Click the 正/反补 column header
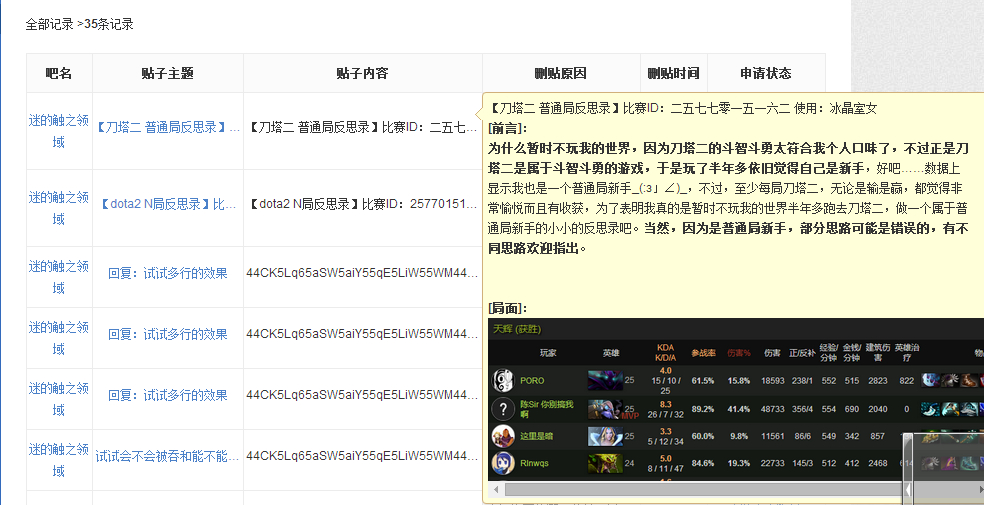Viewport: 984px width, 505px height. [x=801, y=353]
